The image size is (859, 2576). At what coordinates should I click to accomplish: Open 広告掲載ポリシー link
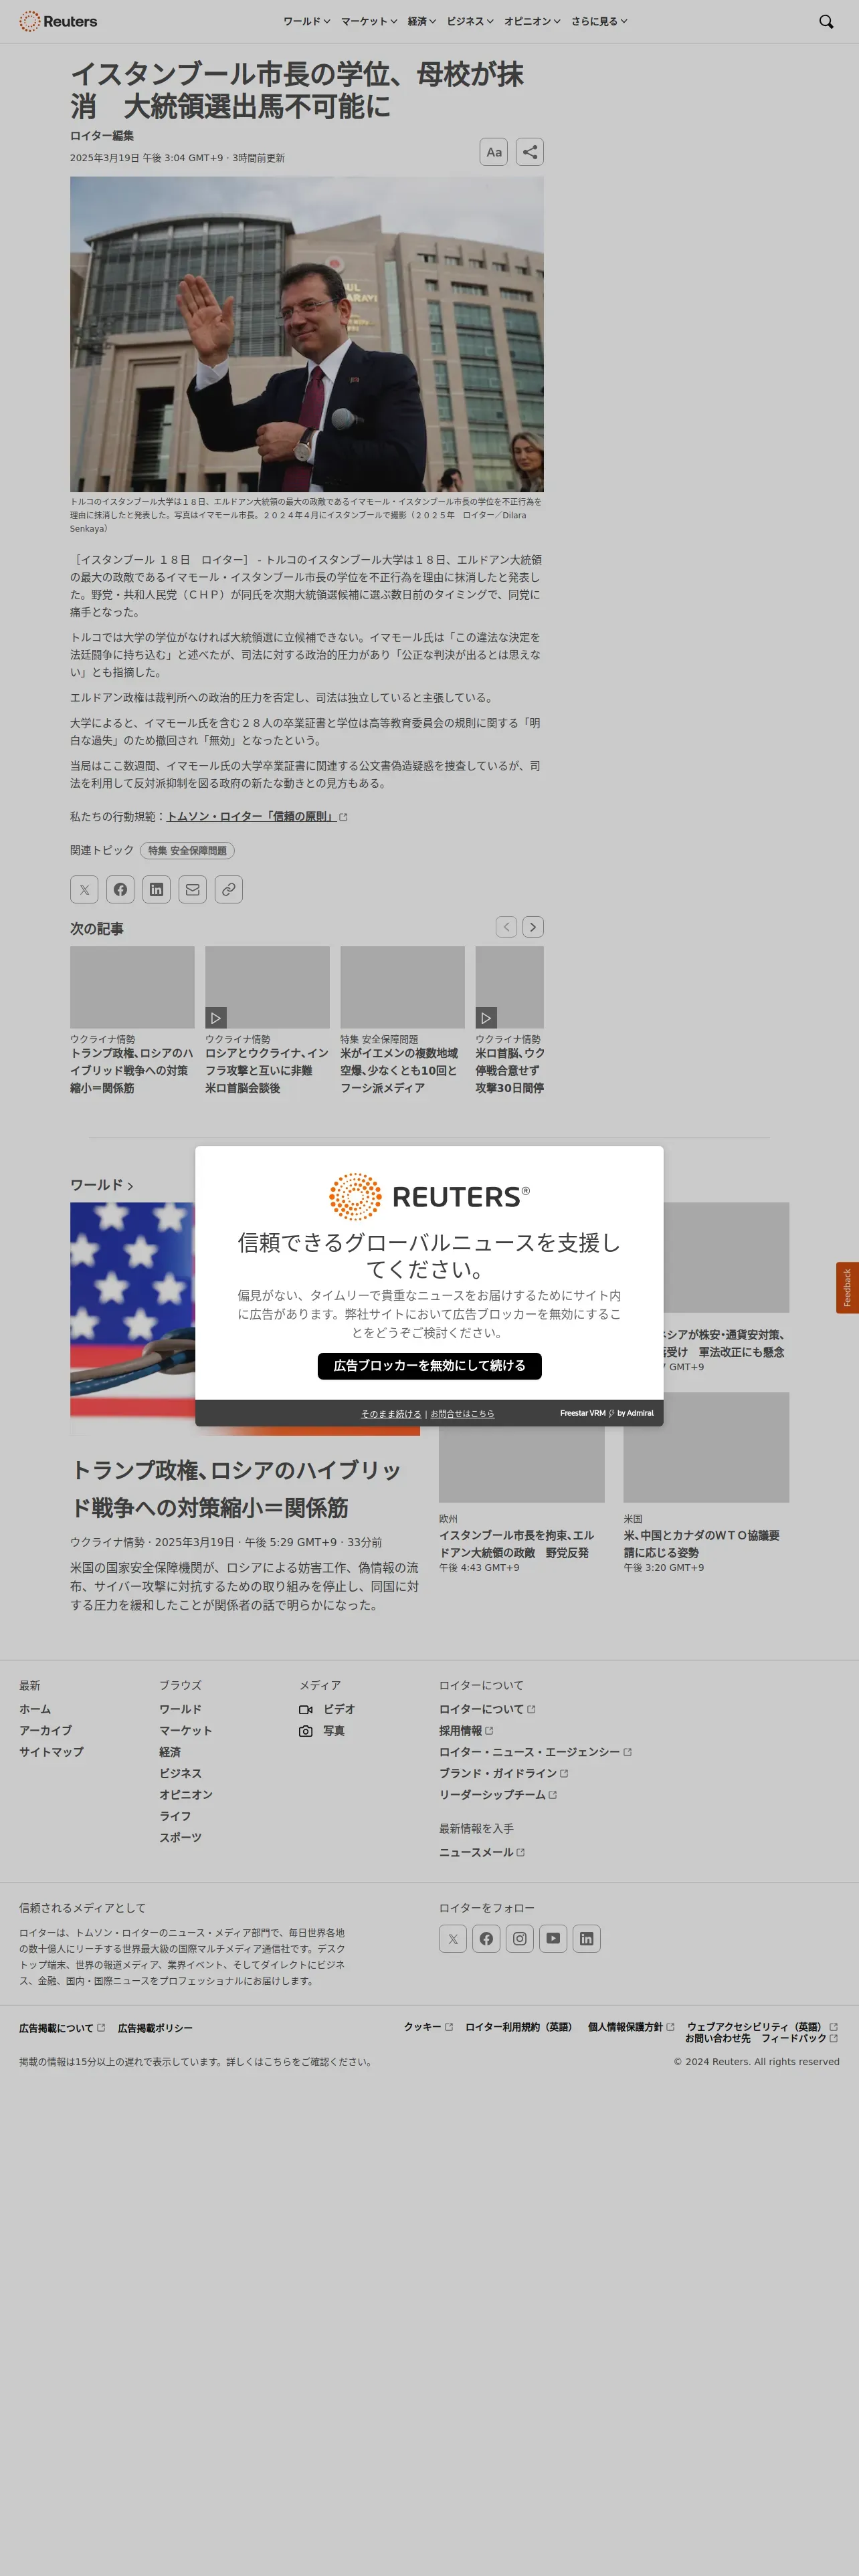tap(155, 2028)
